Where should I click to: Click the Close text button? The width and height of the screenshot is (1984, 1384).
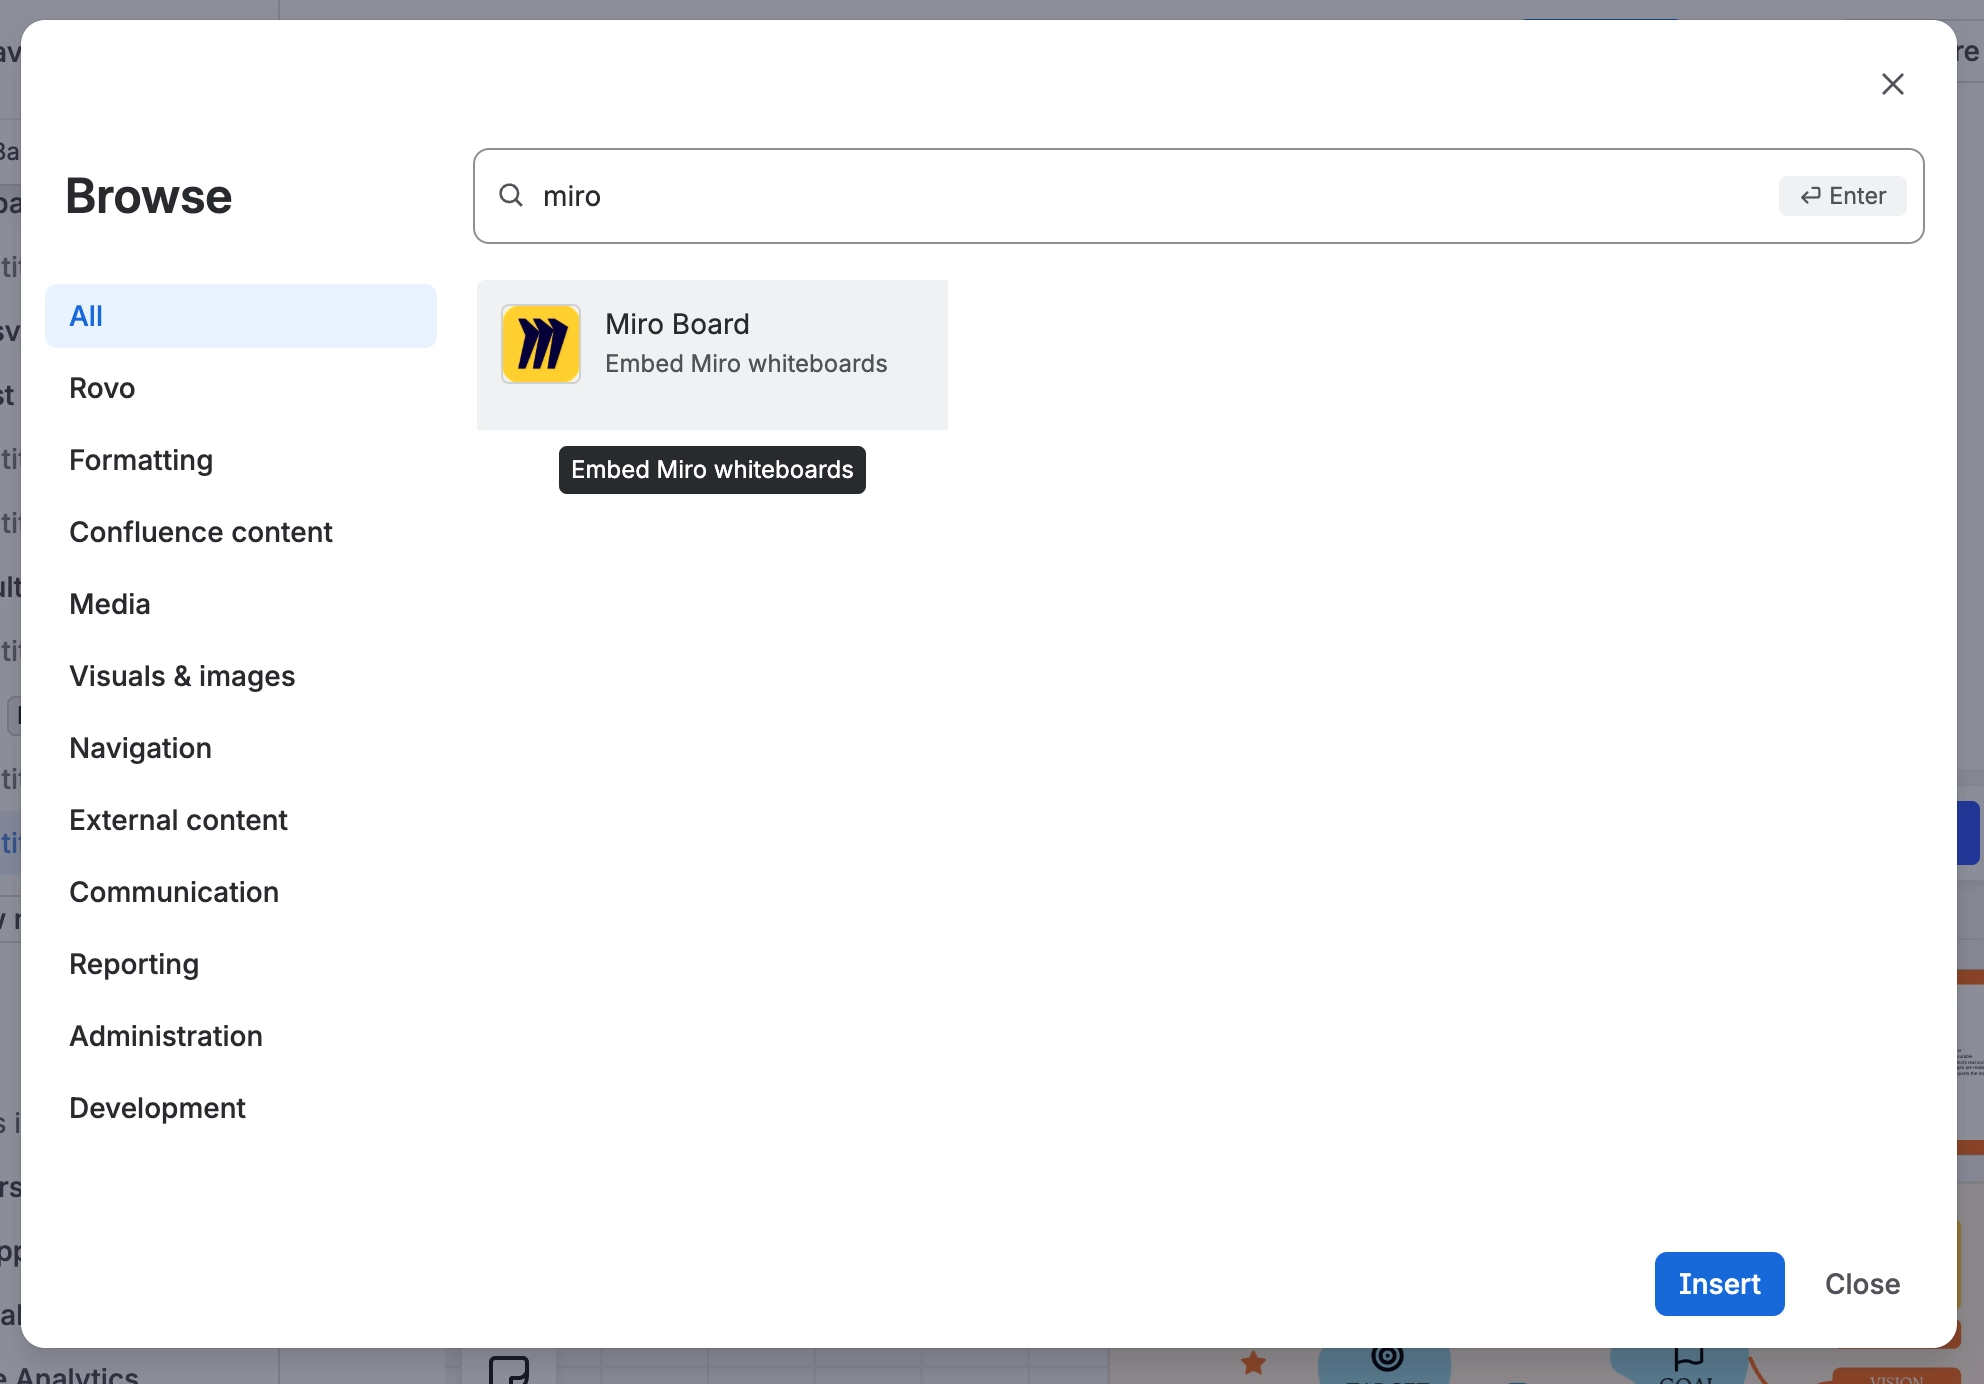pyautogui.click(x=1862, y=1284)
